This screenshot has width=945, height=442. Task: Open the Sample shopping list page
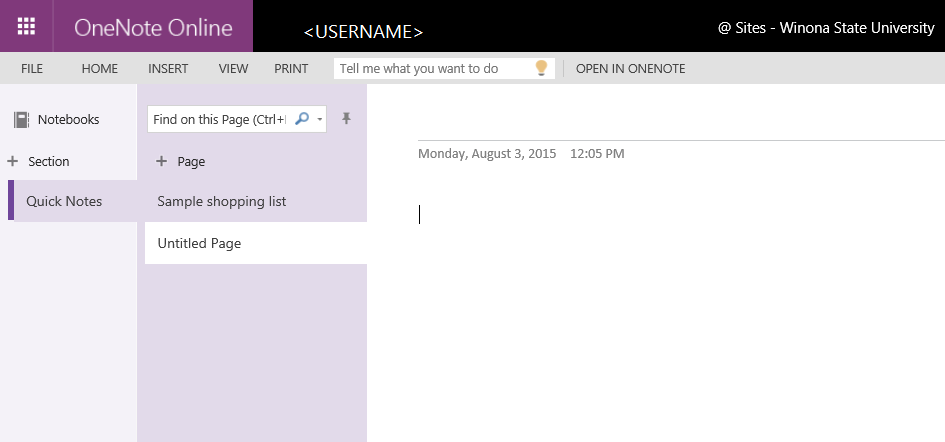tap(222, 201)
